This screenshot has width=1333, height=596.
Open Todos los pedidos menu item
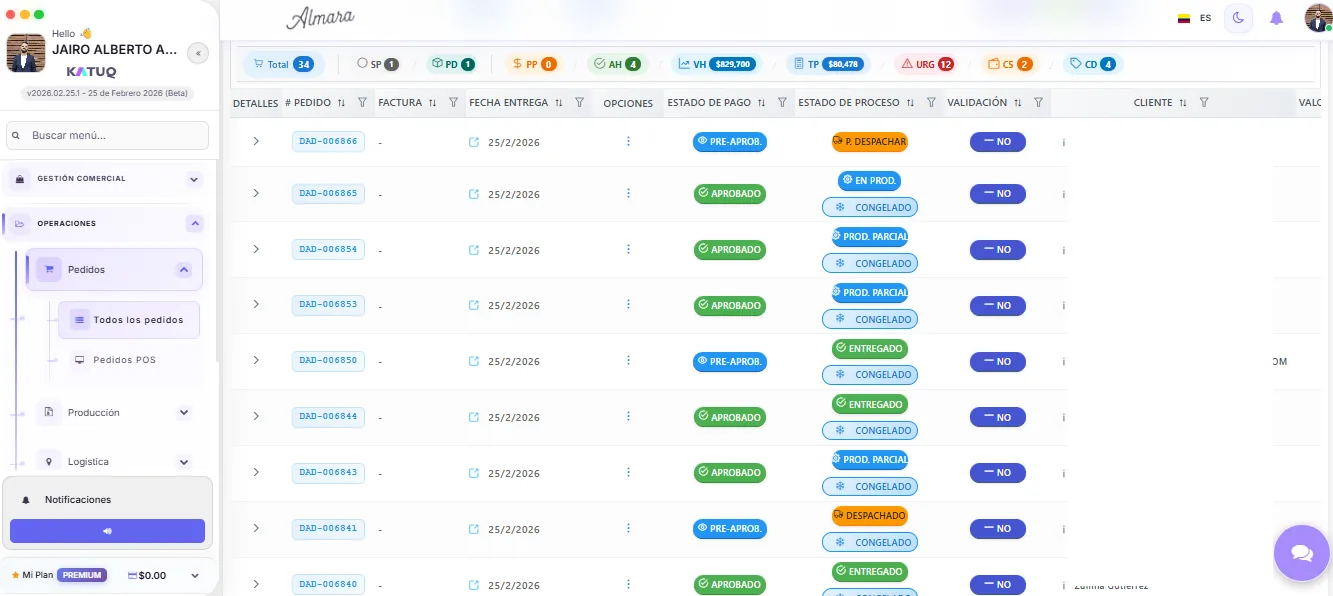pos(129,320)
